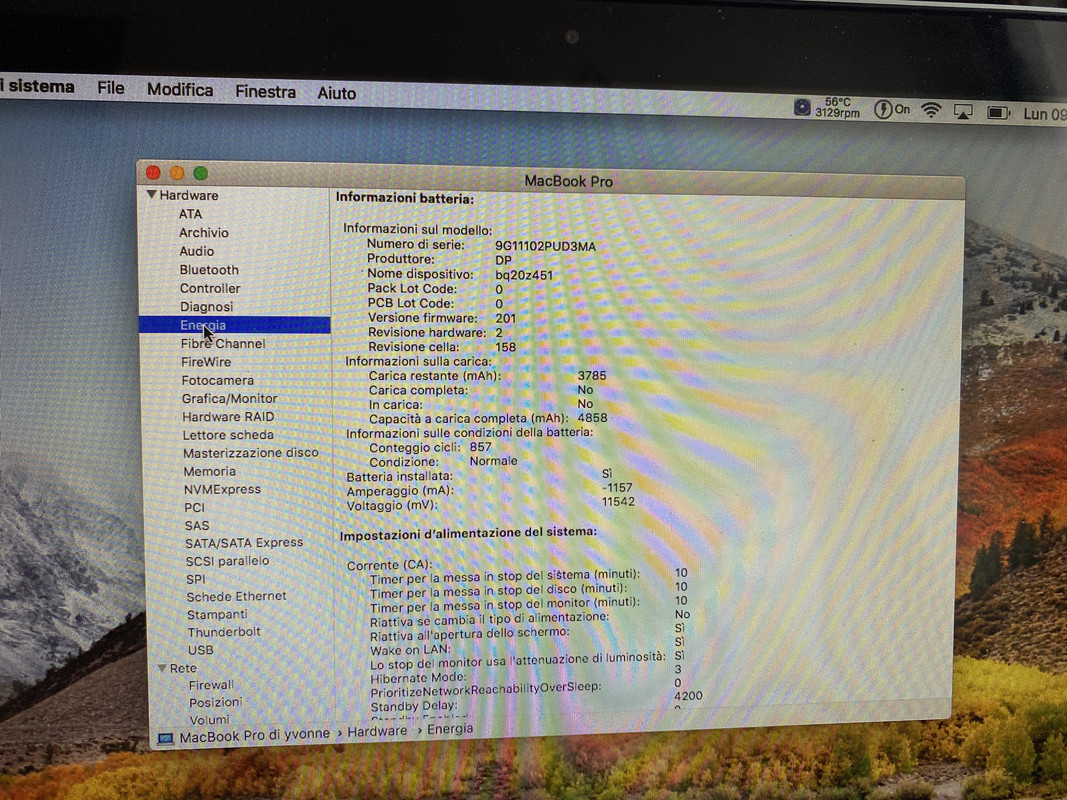Viewport: 1067px width, 800px height.
Task: Select Firewall under Rete
Action: (x=211, y=685)
